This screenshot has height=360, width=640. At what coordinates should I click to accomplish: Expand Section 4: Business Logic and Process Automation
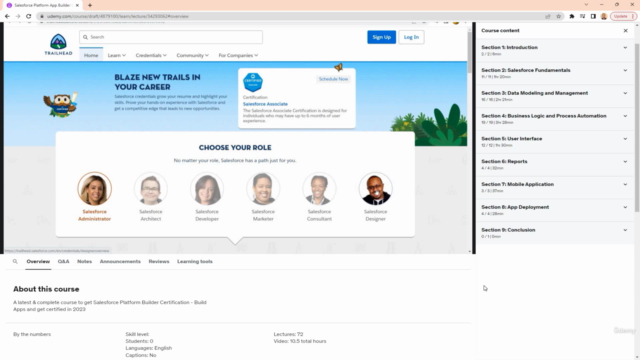(x=555, y=119)
